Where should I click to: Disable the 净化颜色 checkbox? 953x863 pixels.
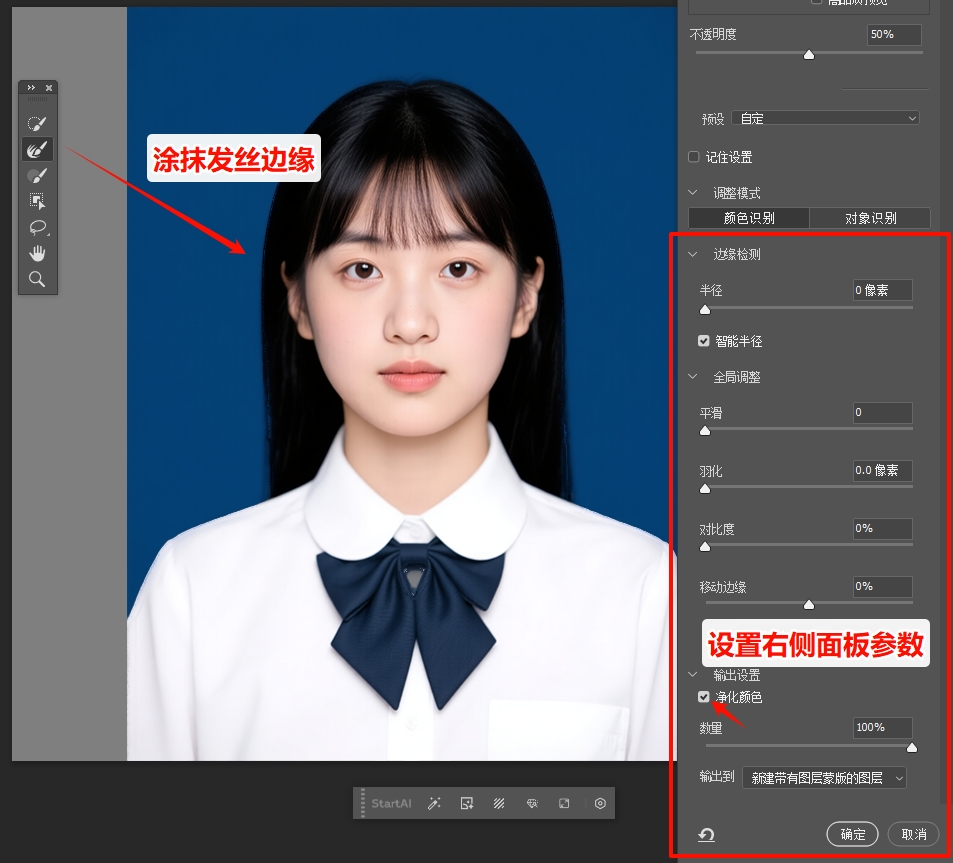704,697
